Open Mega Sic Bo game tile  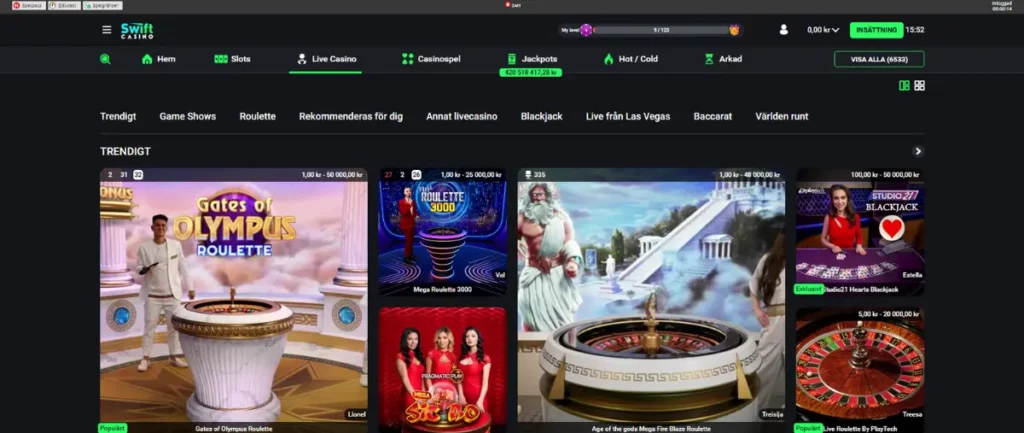pos(443,370)
